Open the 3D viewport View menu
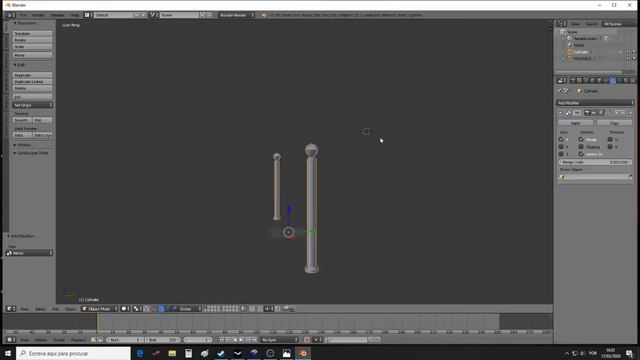The height and width of the screenshot is (360, 640). 24,309
